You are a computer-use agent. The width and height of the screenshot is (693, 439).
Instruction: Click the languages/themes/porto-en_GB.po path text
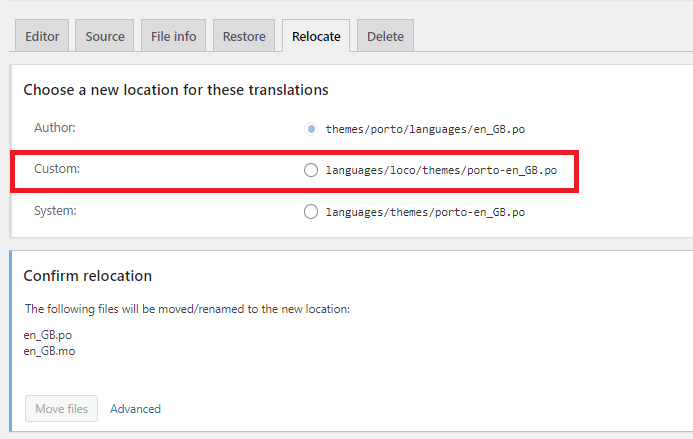425,212
